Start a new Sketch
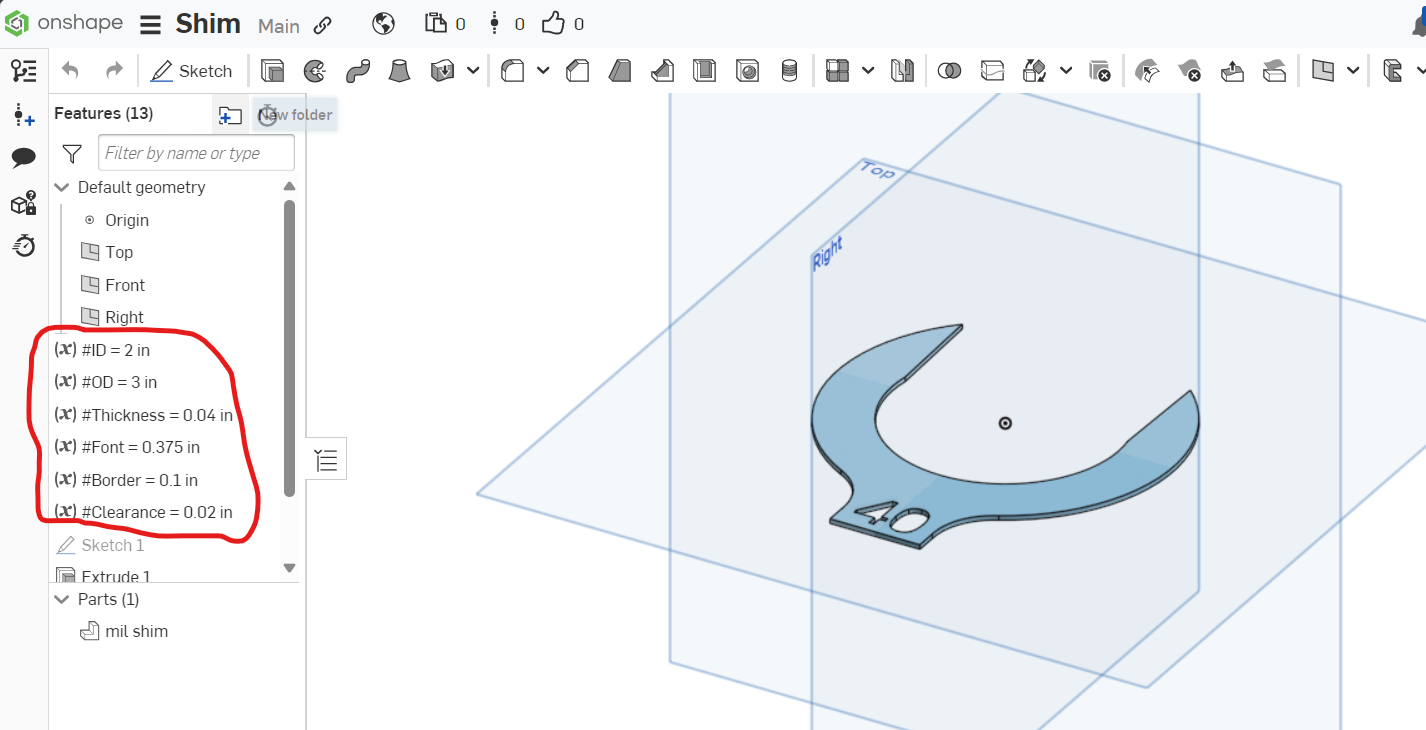 pos(193,70)
